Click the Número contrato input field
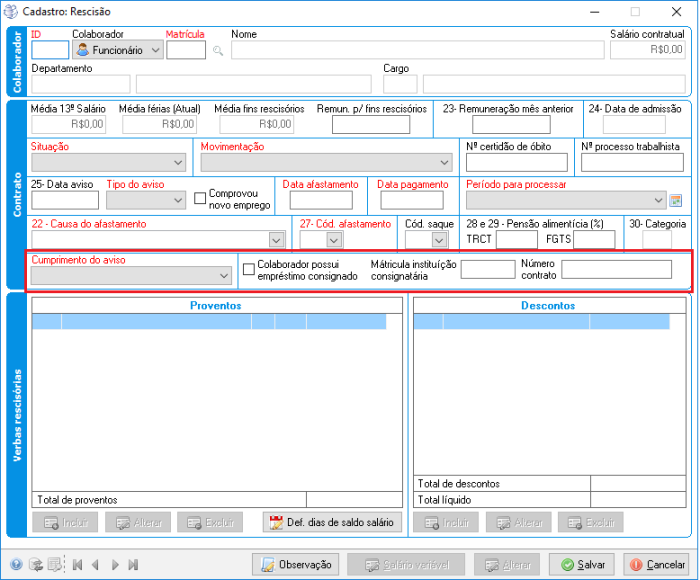The image size is (700, 580). pos(616,269)
